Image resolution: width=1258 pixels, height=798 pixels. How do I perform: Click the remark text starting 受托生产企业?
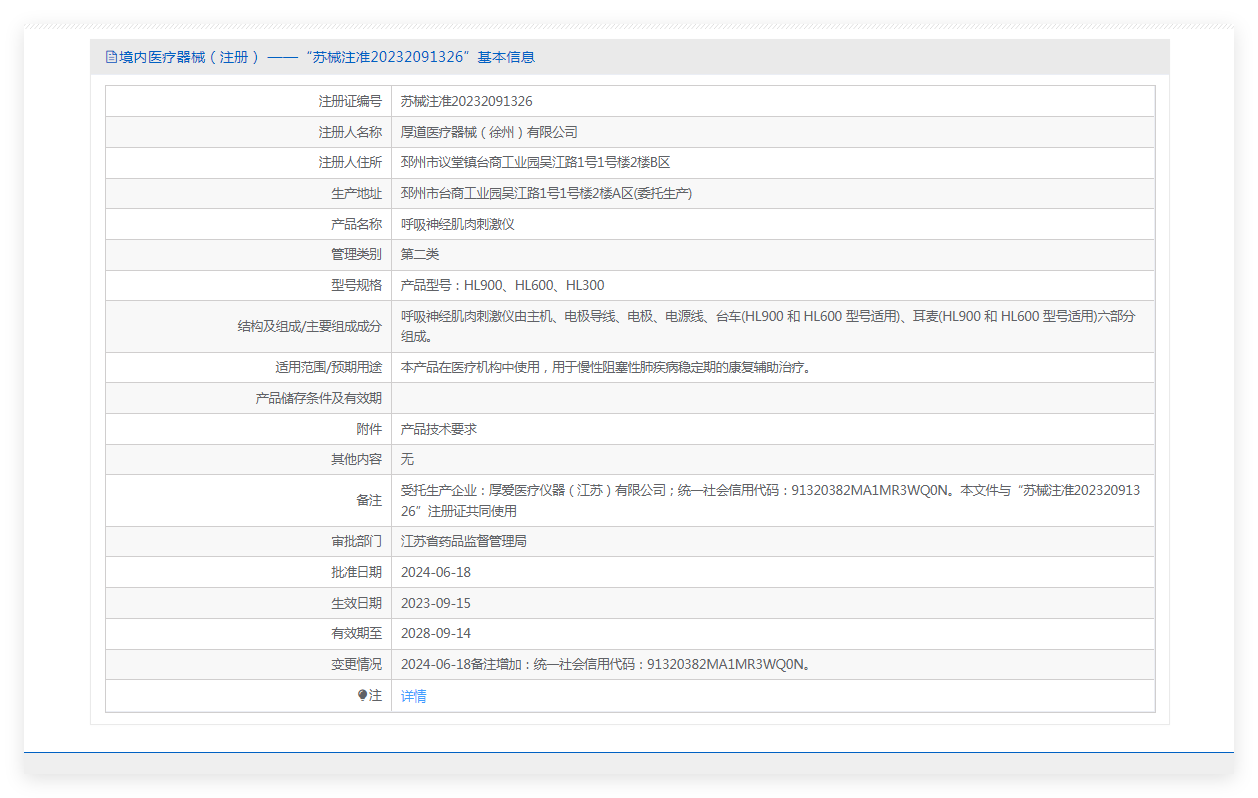[x=771, y=501]
